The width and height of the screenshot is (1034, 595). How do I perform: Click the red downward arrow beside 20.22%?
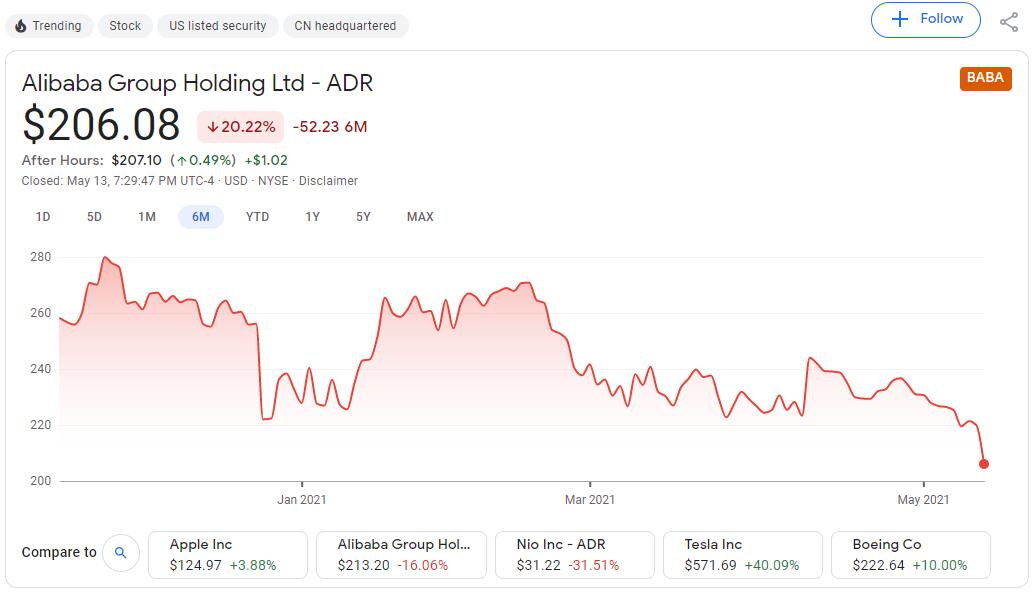point(212,128)
